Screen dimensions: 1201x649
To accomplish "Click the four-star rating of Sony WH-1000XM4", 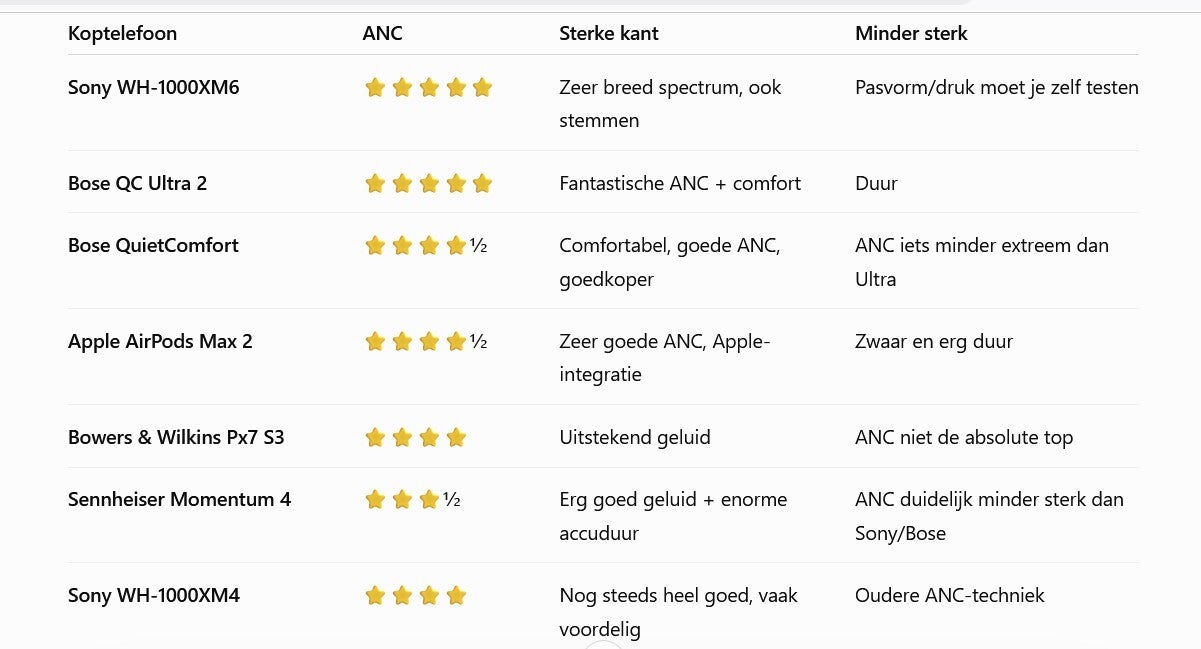I will 416,596.
